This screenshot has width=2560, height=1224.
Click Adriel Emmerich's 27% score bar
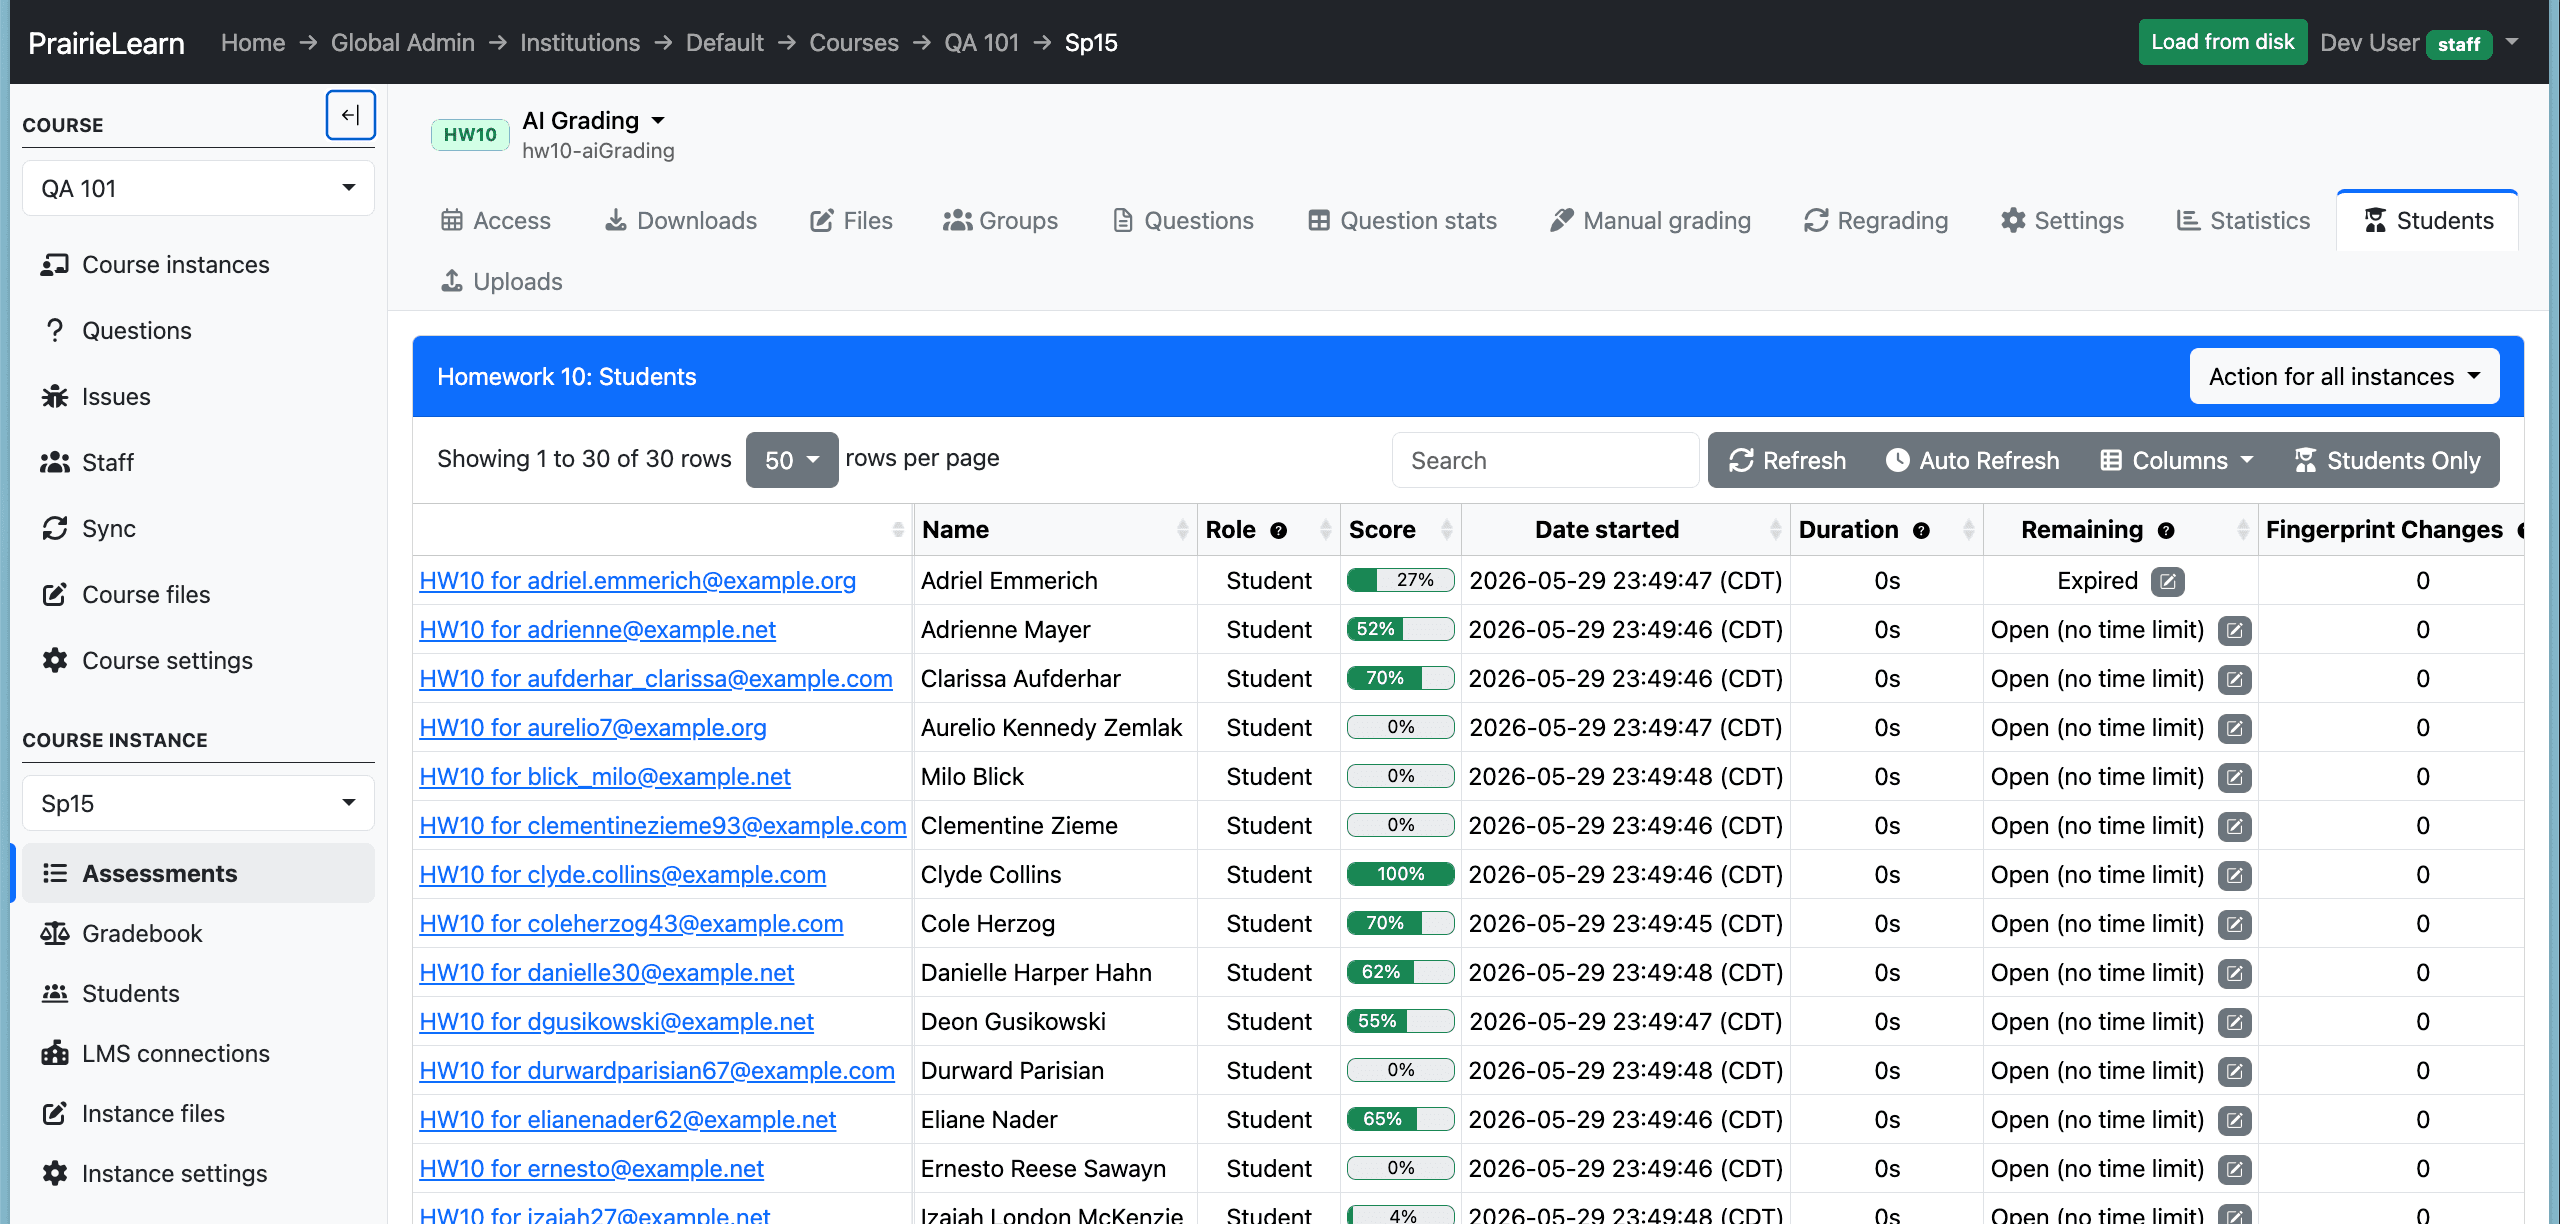[x=1400, y=580]
